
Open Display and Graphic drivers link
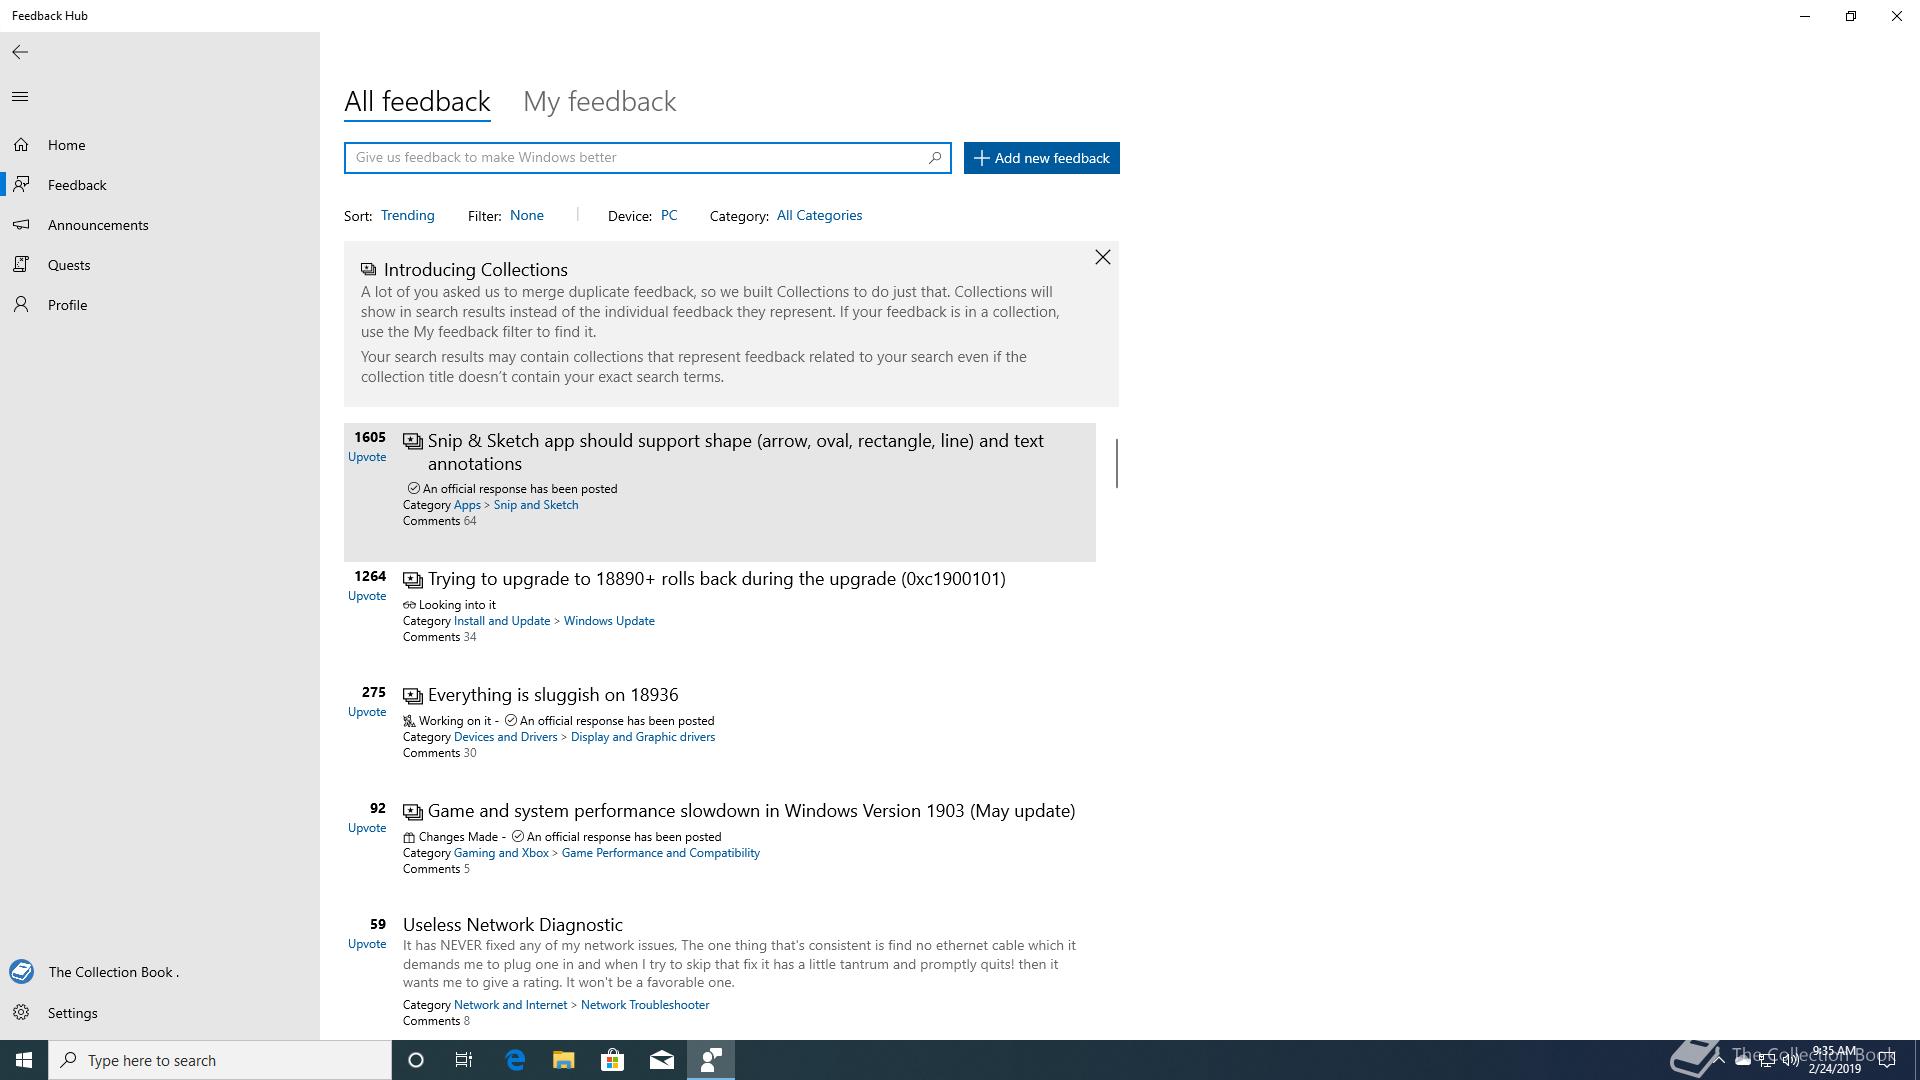(x=643, y=737)
